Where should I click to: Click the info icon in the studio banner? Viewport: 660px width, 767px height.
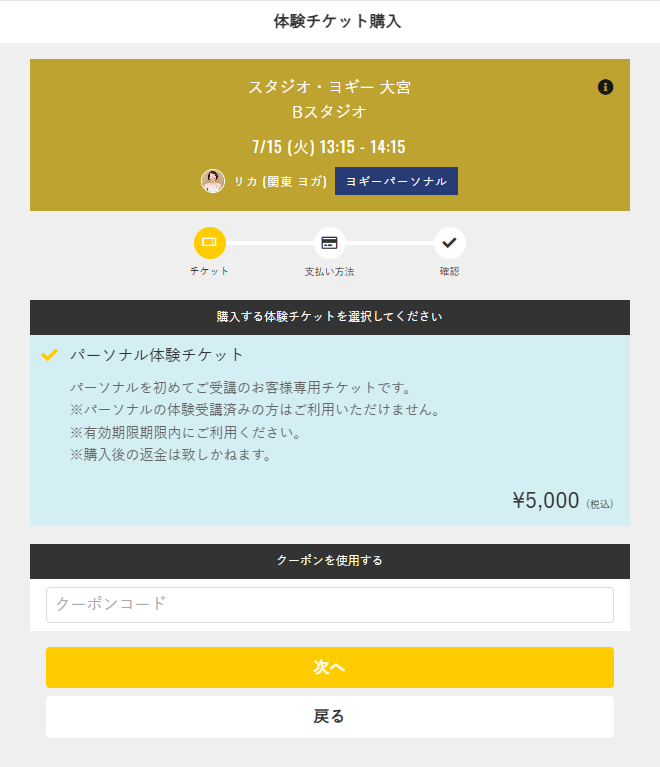(x=605, y=87)
